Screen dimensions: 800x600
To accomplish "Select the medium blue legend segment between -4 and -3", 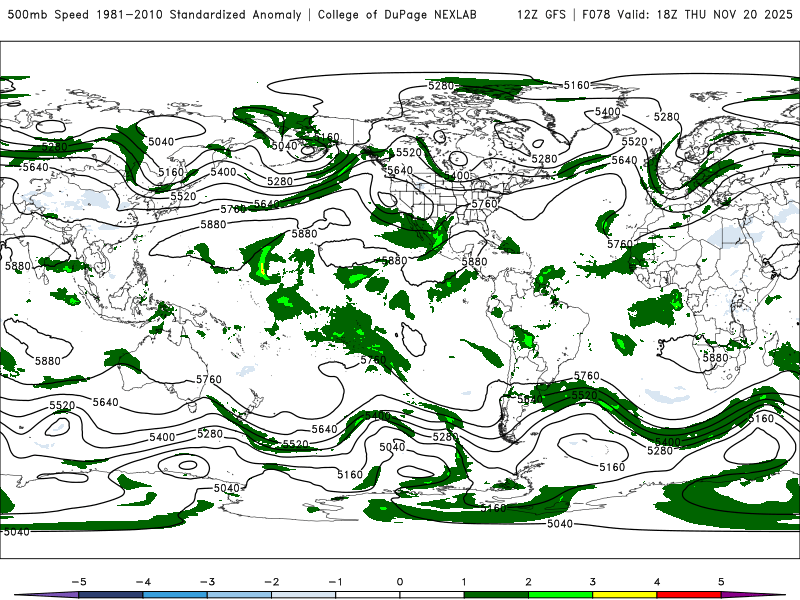I will tap(175, 595).
